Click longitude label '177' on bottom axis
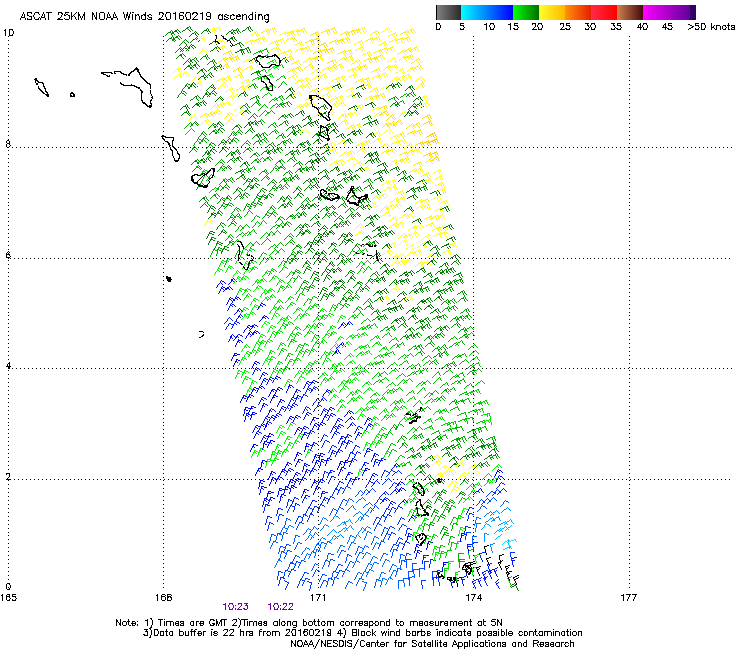 coord(629,598)
